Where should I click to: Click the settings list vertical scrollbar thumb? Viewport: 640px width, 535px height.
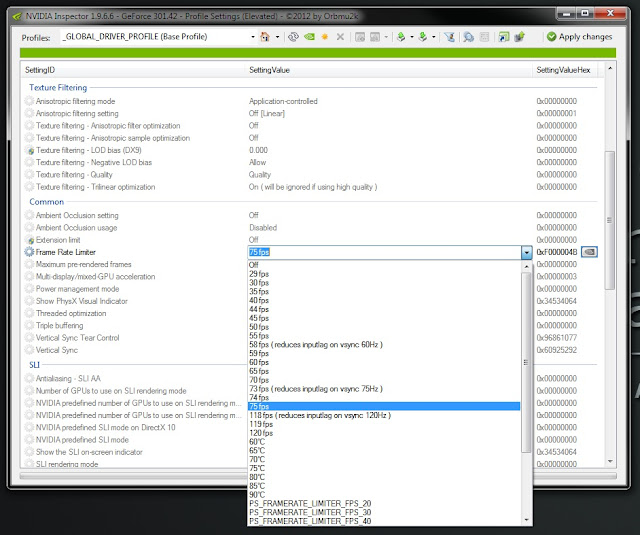[x=609, y=220]
